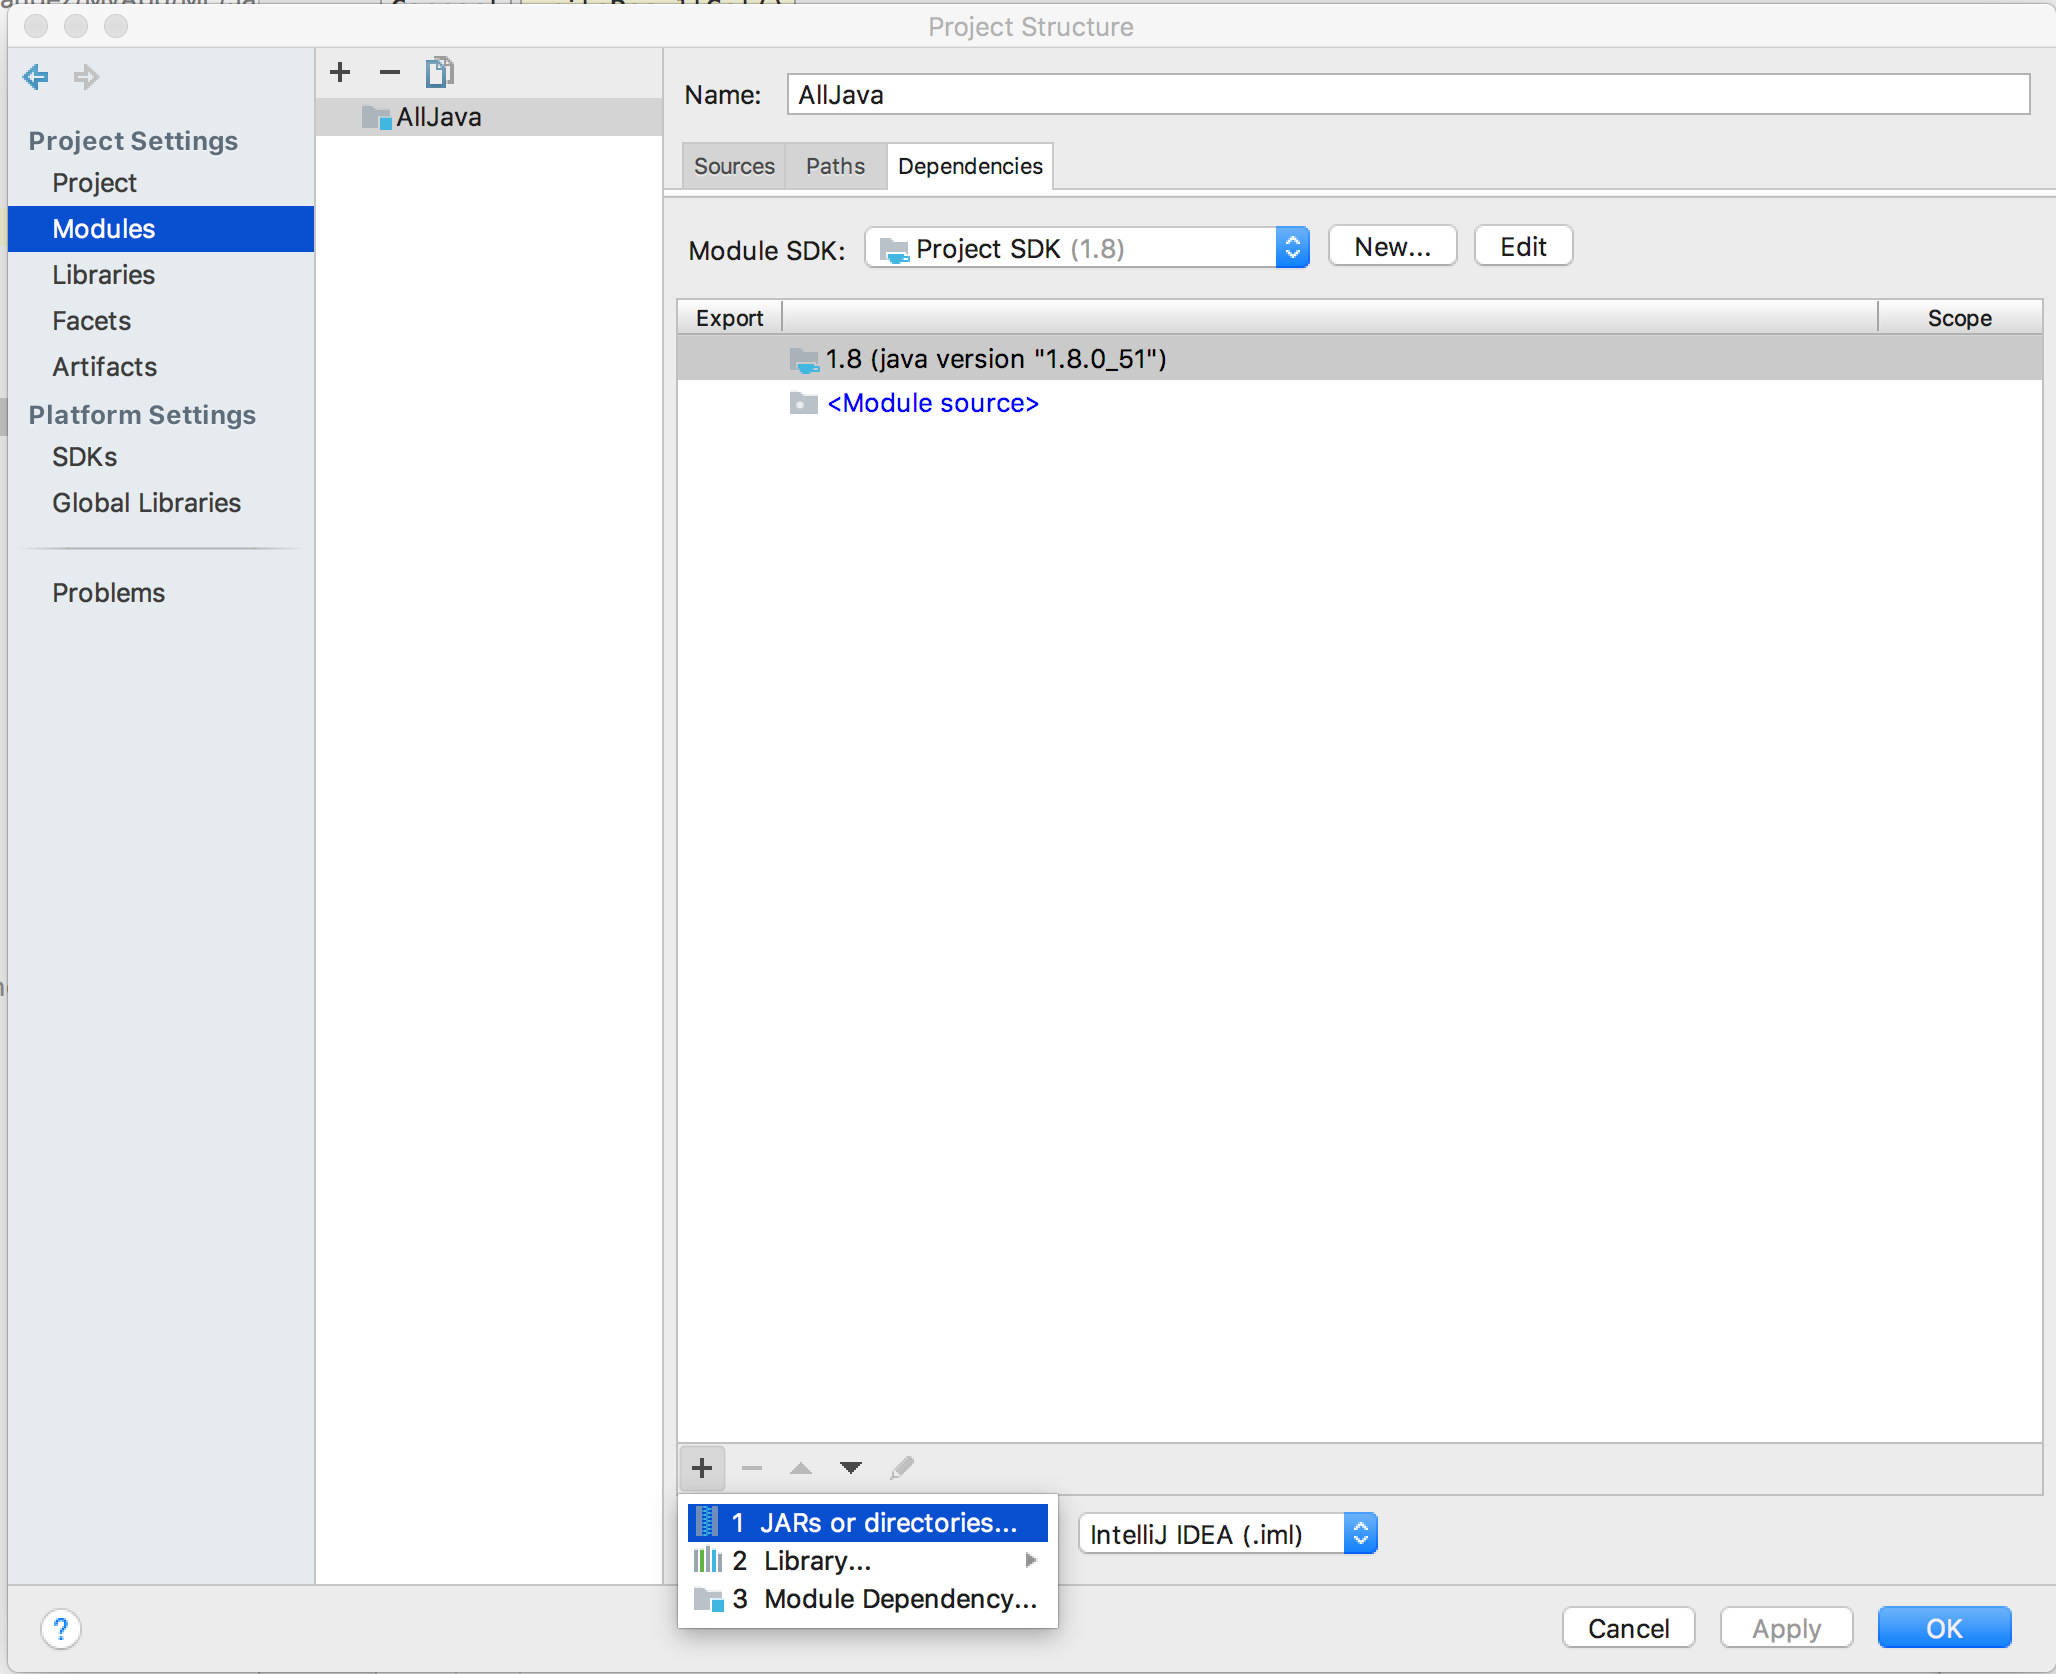The image size is (2056, 1674).
Task: Click the Export column header
Action: tap(729, 318)
